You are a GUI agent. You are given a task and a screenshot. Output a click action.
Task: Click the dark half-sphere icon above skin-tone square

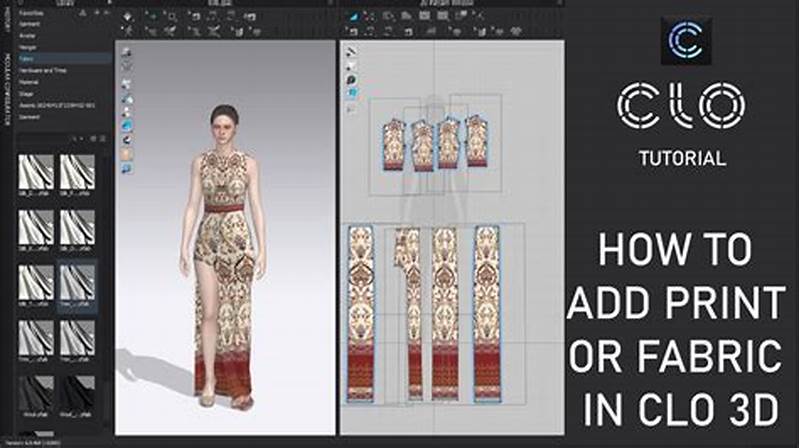(127, 139)
